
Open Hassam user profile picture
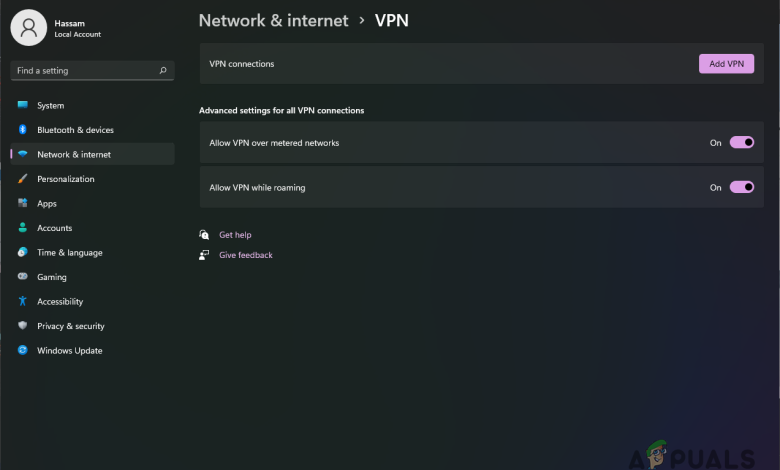tap(29, 28)
